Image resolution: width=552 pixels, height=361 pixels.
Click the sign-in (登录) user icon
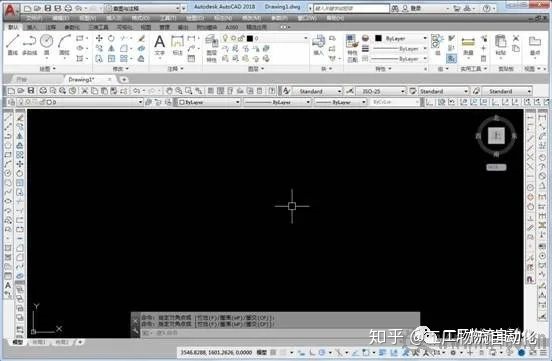(405, 8)
